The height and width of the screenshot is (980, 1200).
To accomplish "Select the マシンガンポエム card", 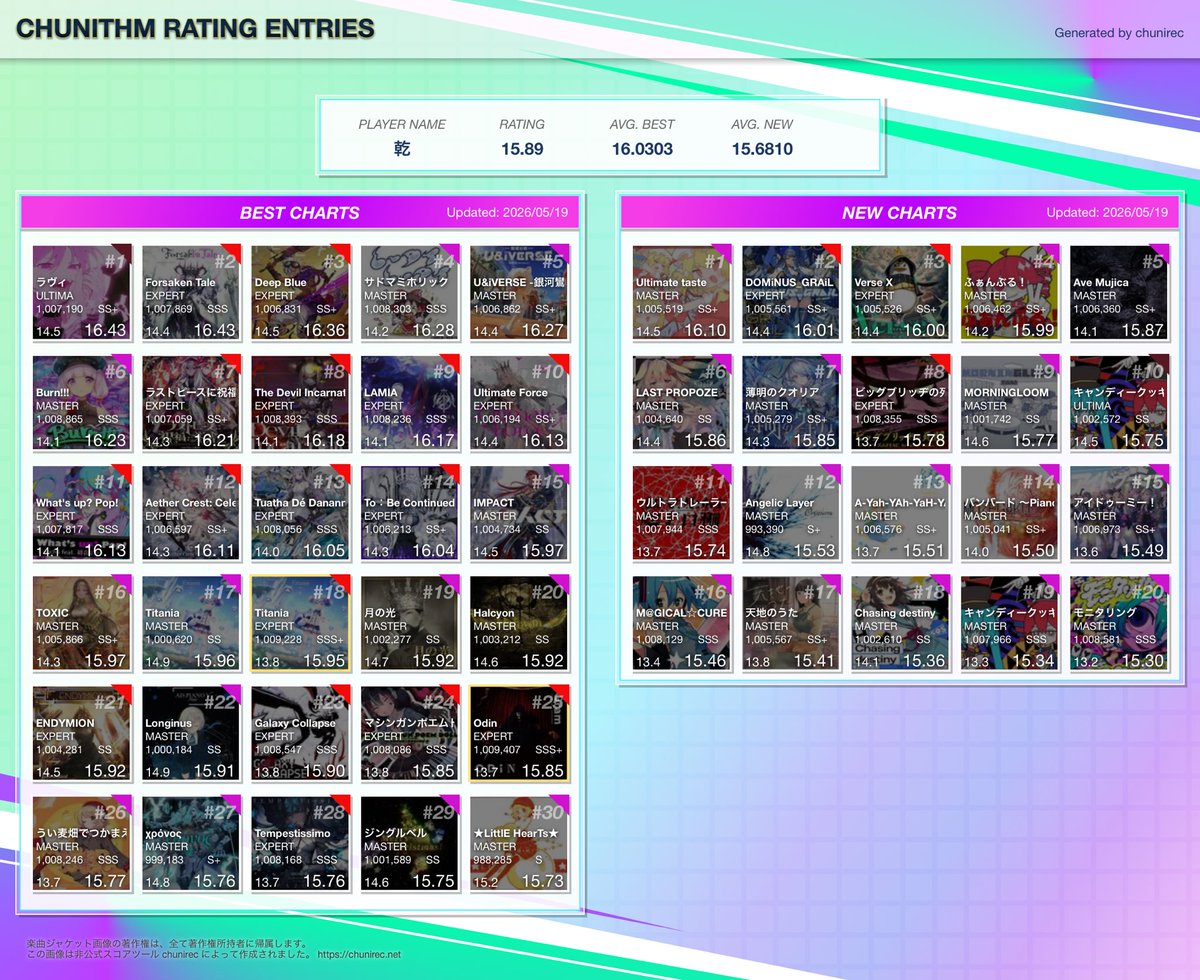I will click(x=410, y=732).
